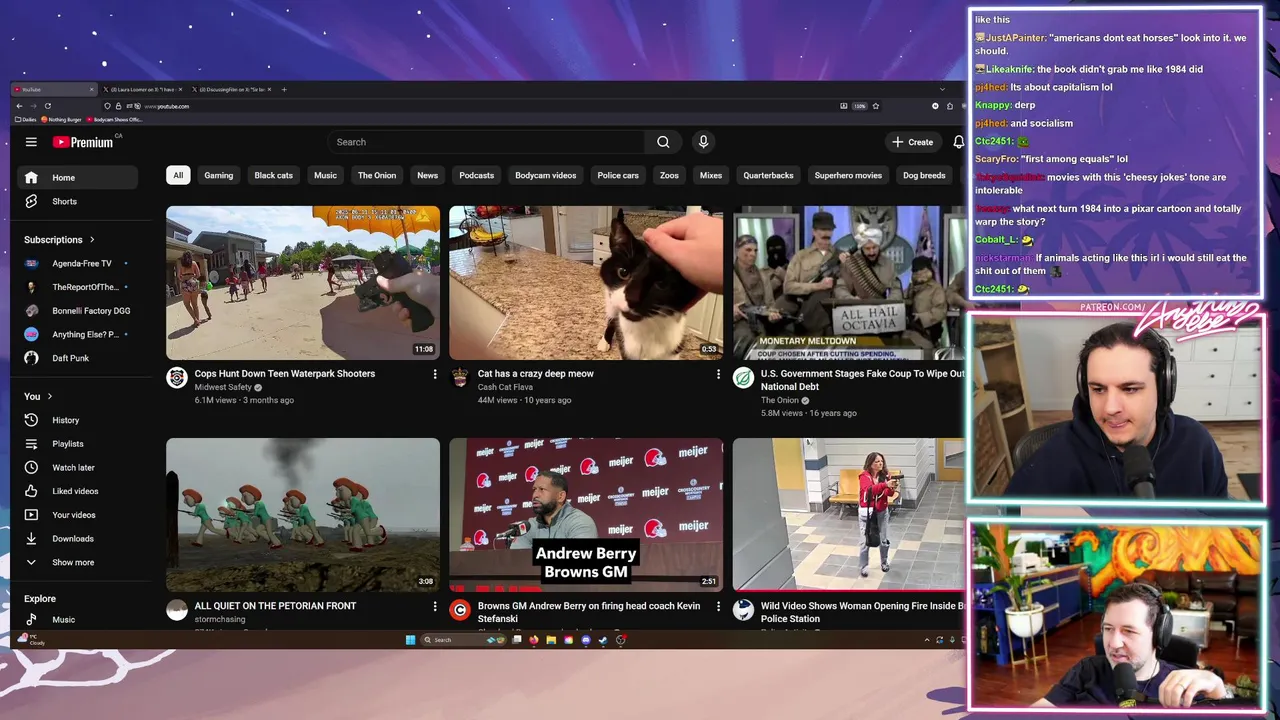Viewport: 1280px width, 720px height.
Task: Play the All Hail Octavia thumbnail
Action: point(849,283)
